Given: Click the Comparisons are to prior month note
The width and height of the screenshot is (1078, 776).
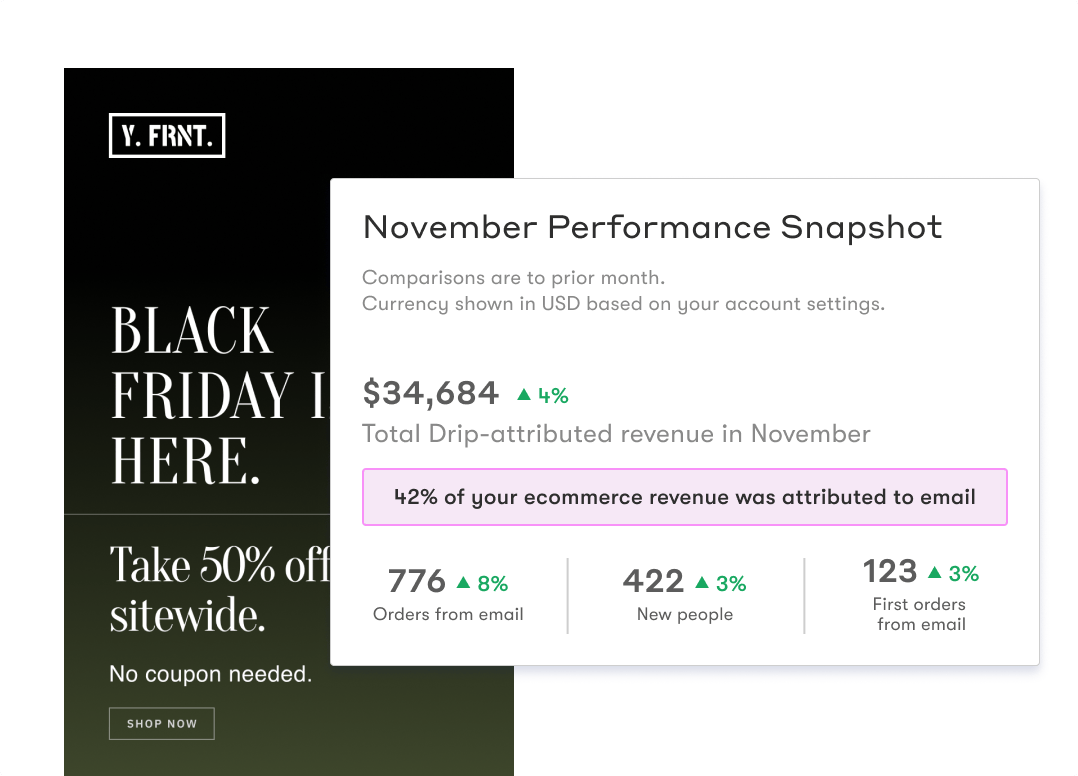Looking at the screenshot, I should [x=513, y=277].
